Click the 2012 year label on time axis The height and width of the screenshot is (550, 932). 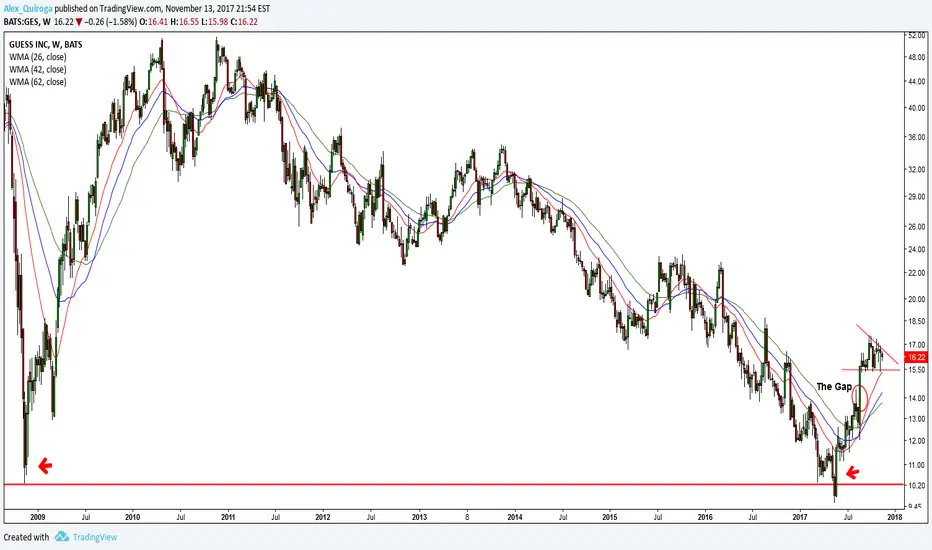coord(323,517)
